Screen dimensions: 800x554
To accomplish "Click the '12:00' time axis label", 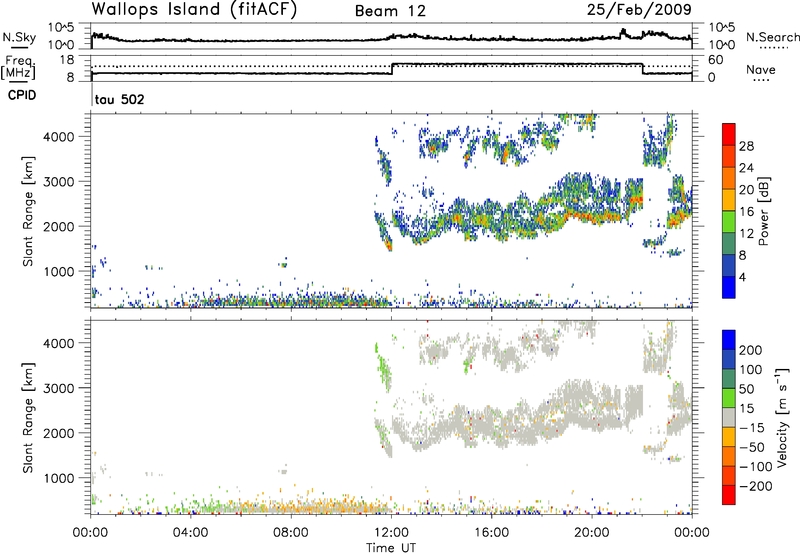I will [391, 533].
